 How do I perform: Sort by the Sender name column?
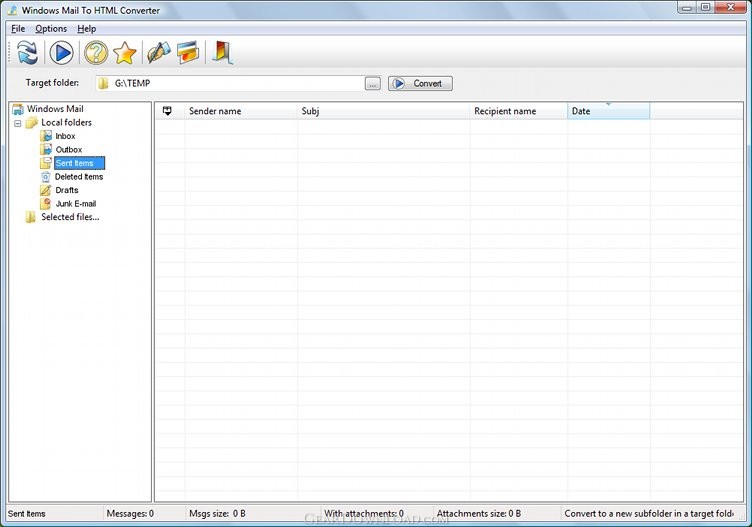coord(241,111)
